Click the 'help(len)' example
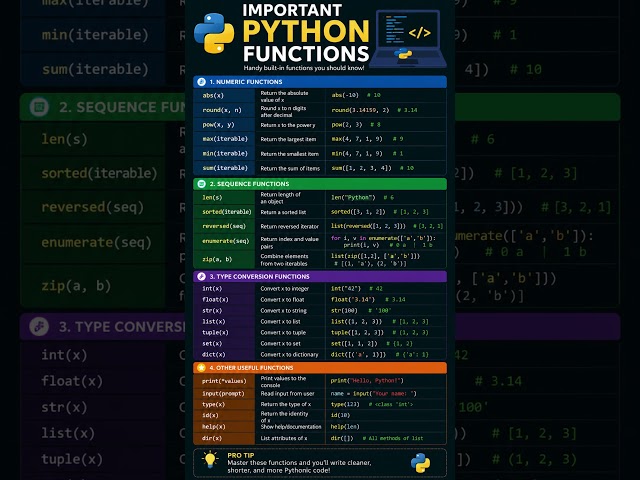This screenshot has height=480, width=640. click(345, 427)
